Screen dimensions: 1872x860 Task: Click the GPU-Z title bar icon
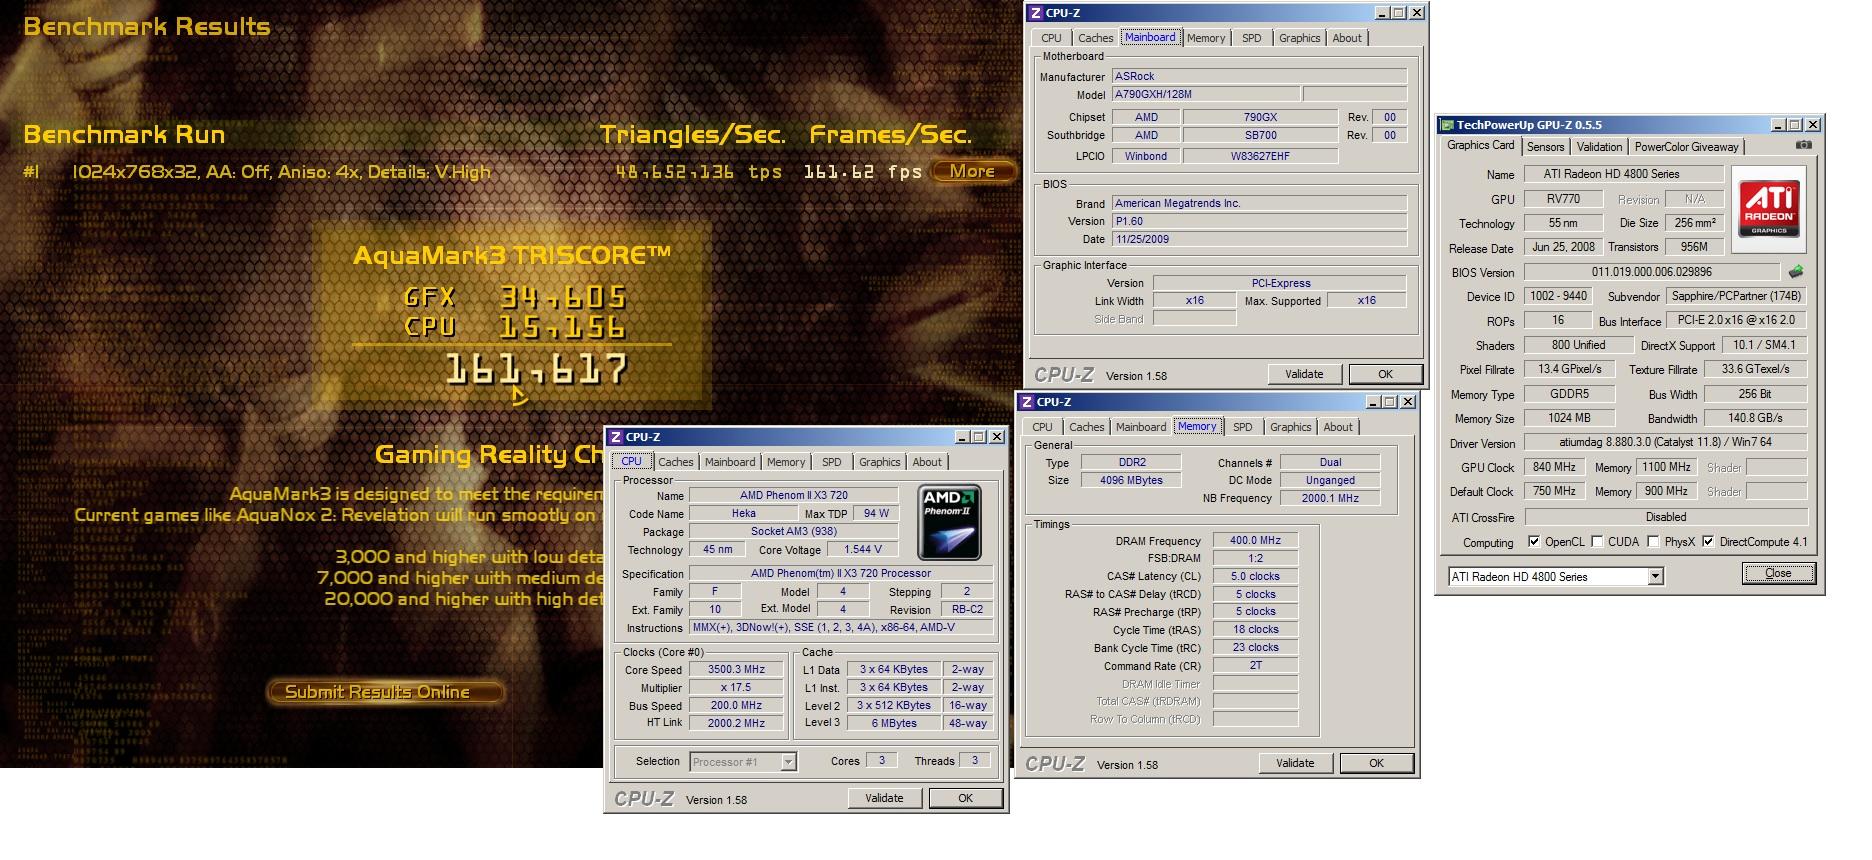click(1447, 125)
